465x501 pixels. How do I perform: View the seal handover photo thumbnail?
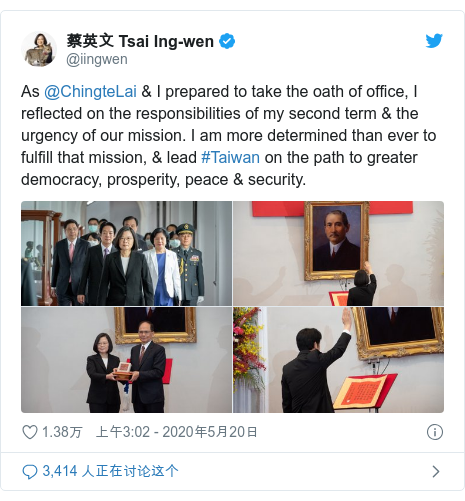tap(126, 360)
